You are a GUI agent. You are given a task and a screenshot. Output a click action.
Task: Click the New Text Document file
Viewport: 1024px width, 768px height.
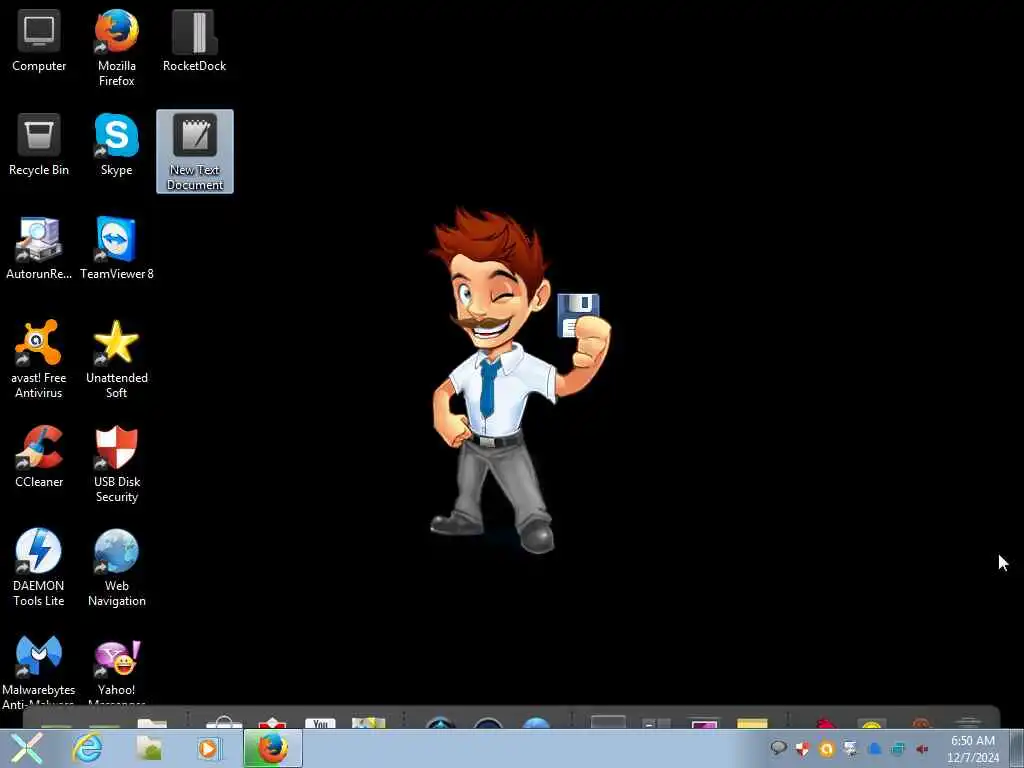[x=195, y=152]
